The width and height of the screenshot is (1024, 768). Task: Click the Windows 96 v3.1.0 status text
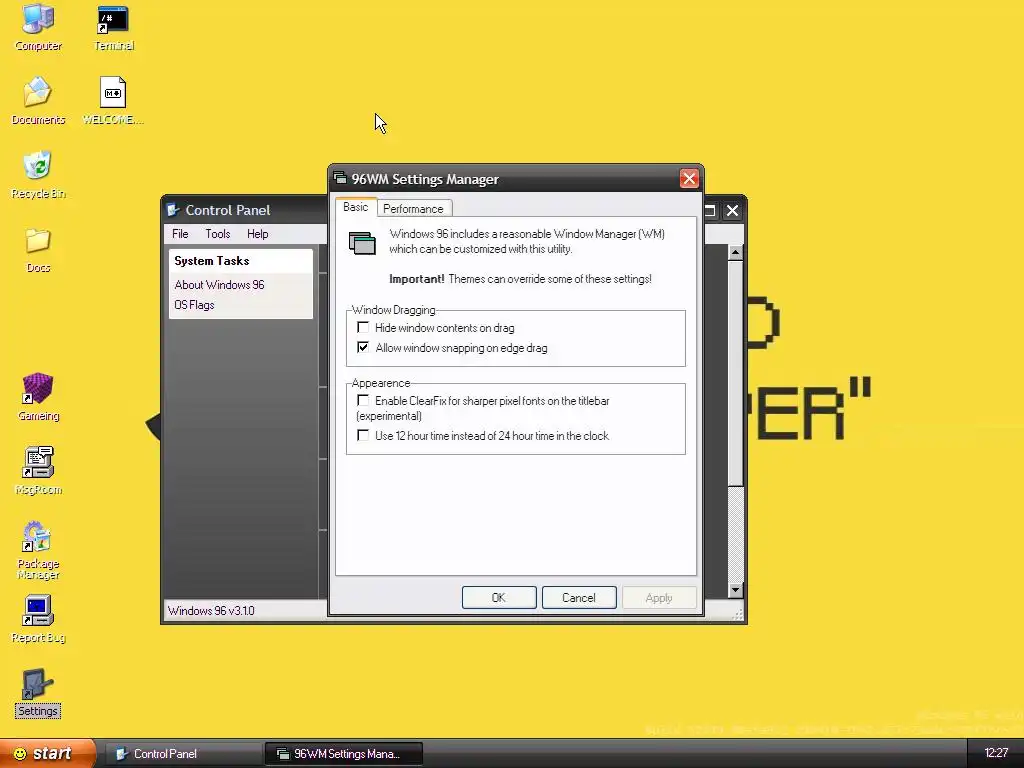(211, 611)
